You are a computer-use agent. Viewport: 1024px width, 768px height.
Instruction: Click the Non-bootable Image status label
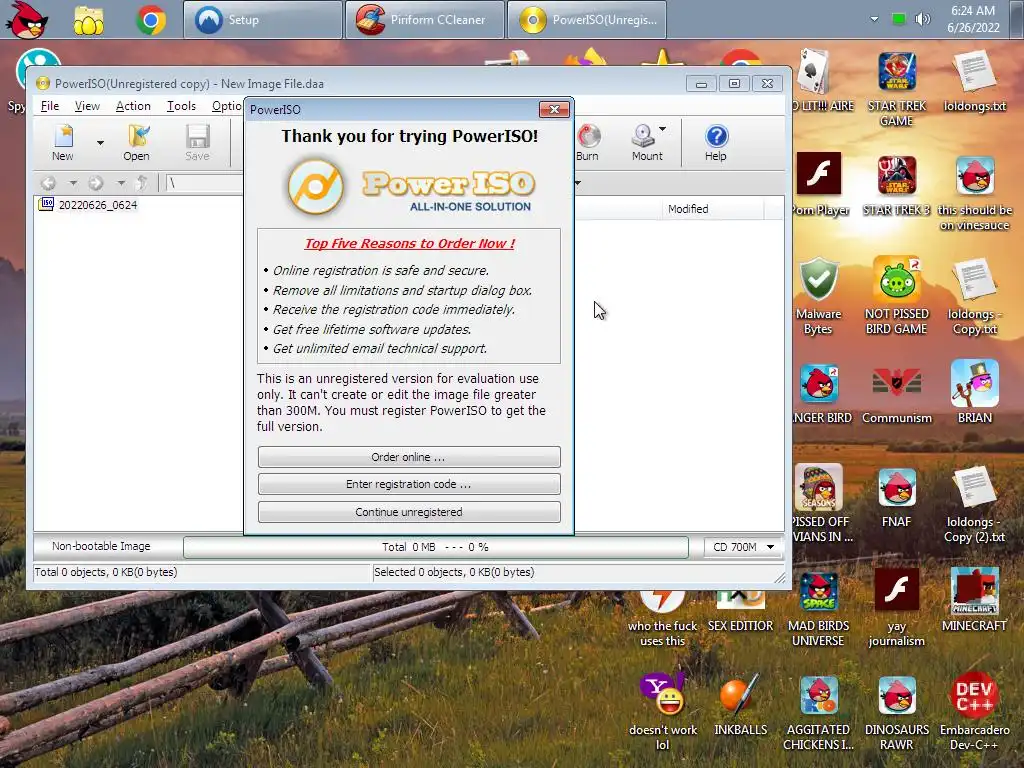pyautogui.click(x=101, y=547)
